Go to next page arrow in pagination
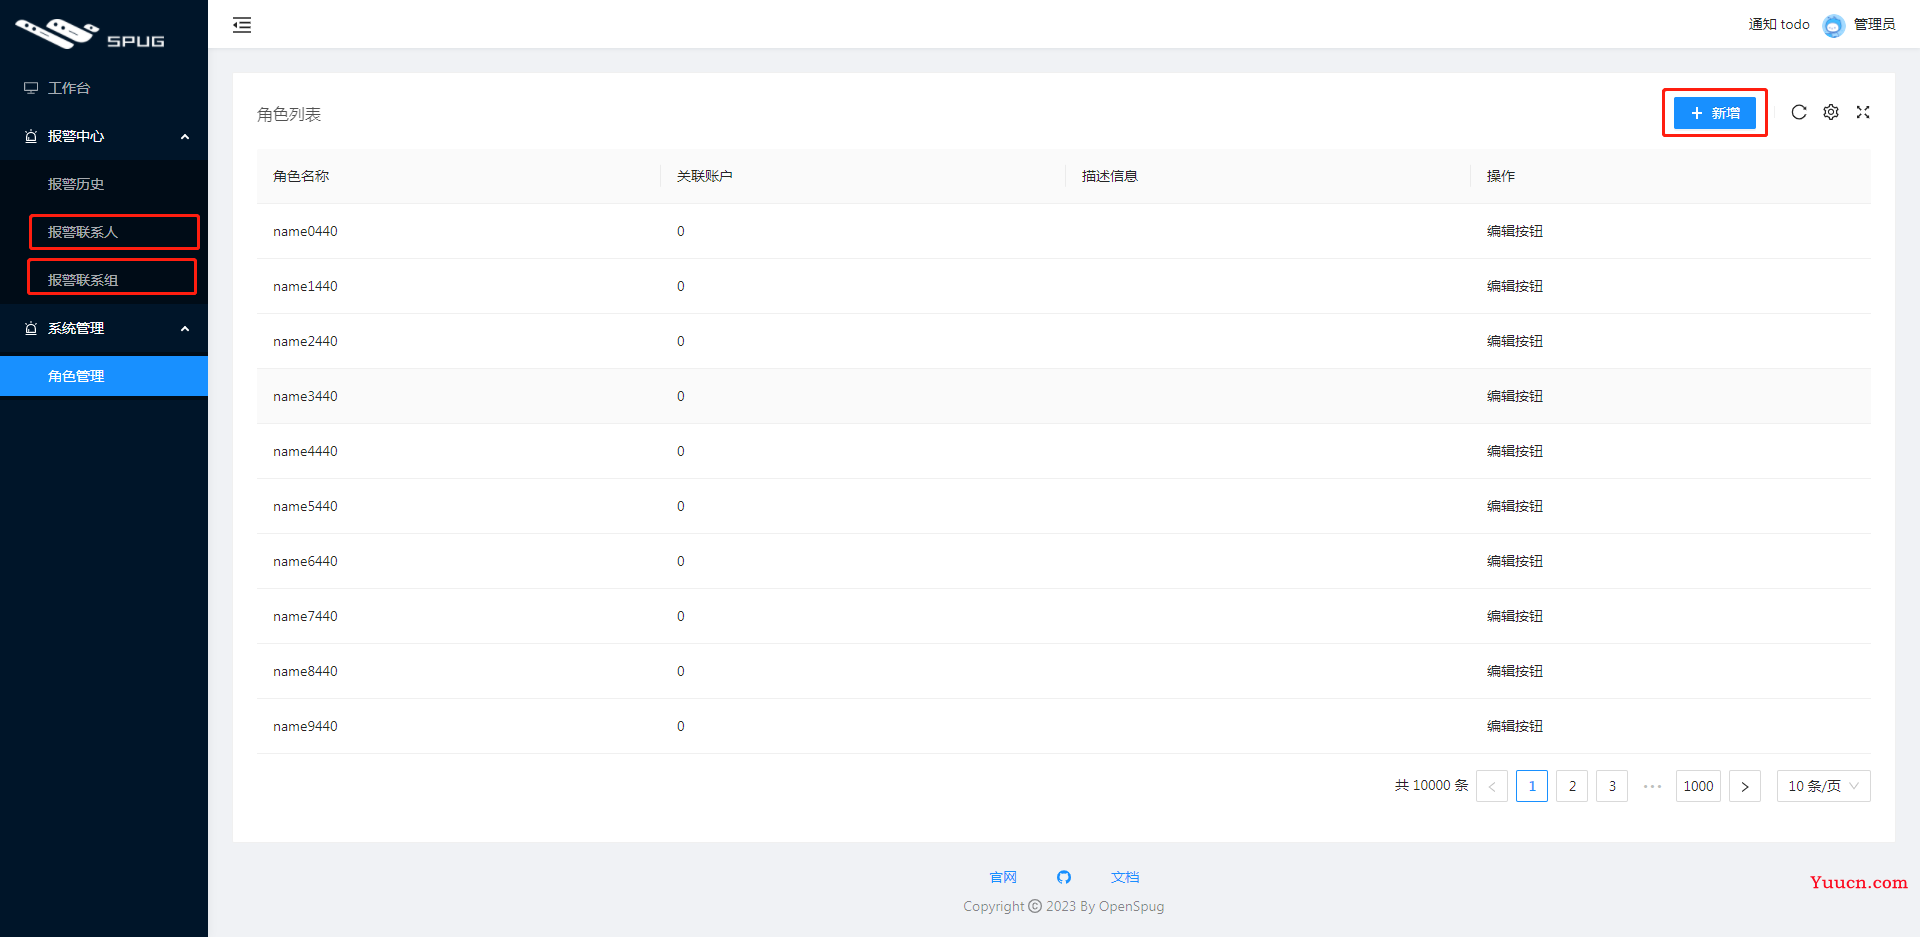This screenshot has height=937, width=1920. [1744, 786]
